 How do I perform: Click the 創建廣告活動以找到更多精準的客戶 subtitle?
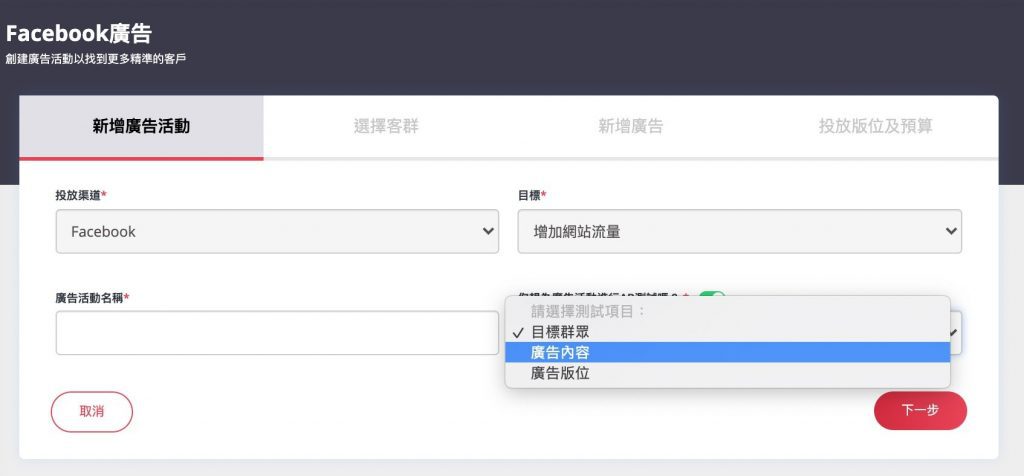pos(96,59)
